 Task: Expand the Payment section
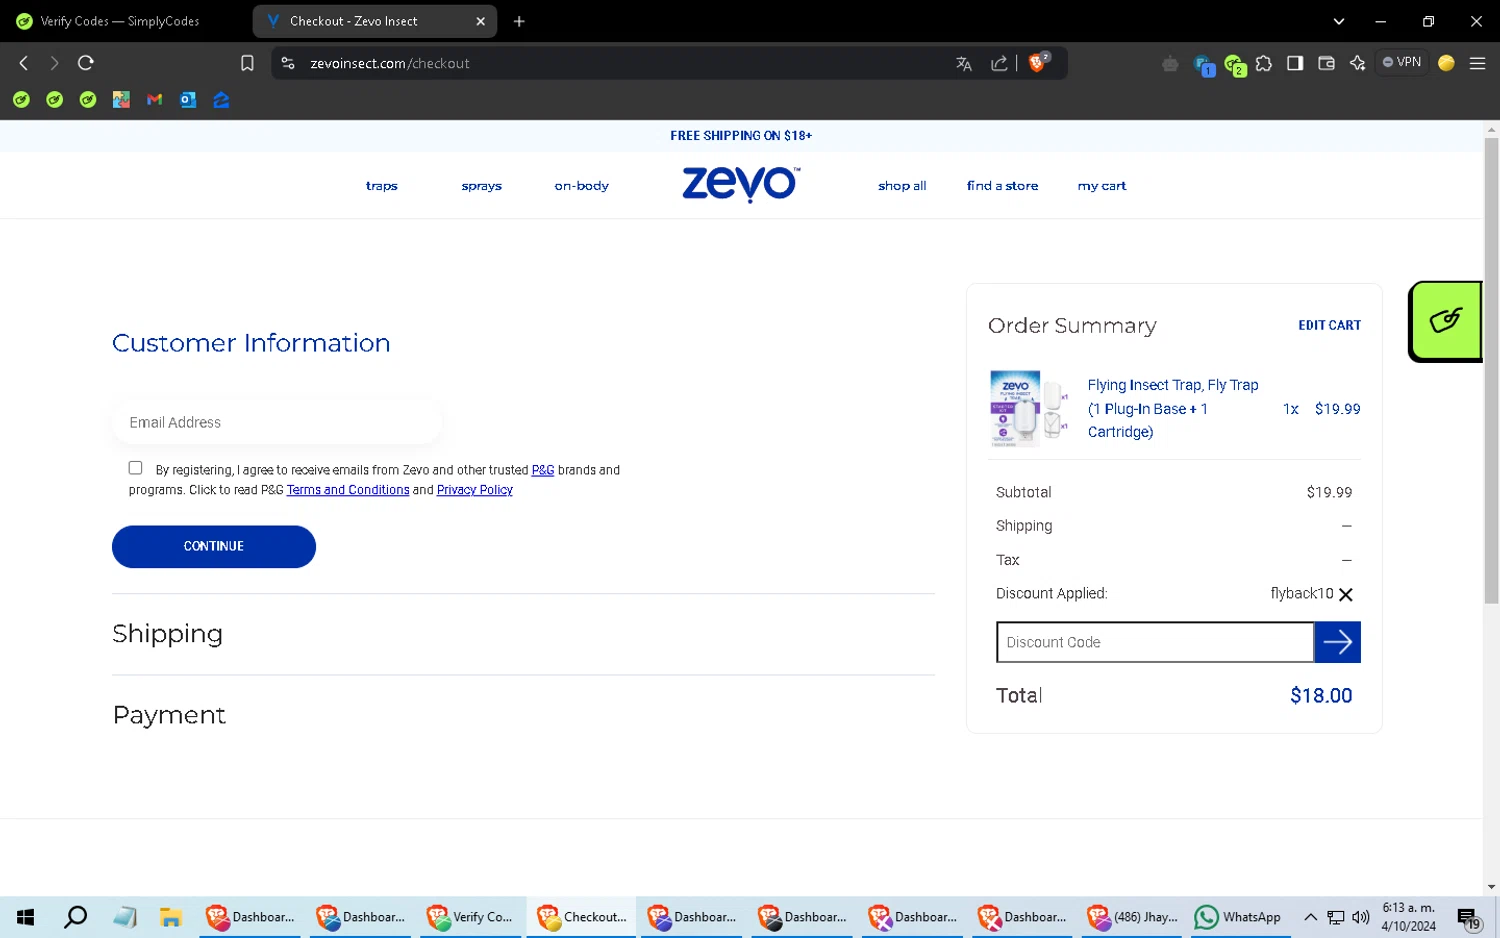(x=169, y=715)
